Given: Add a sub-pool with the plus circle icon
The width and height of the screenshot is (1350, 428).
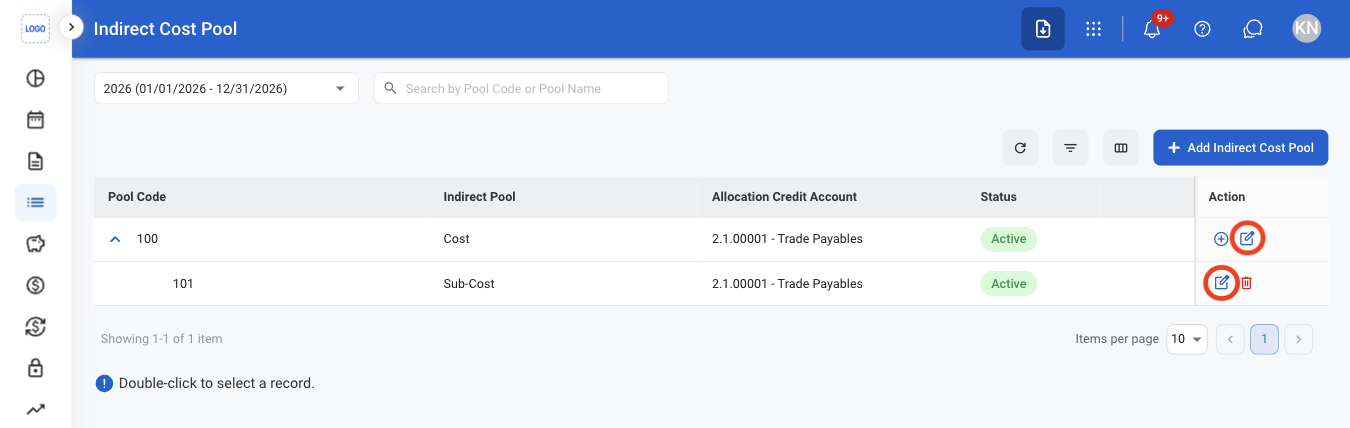Looking at the screenshot, I should coord(1220,239).
